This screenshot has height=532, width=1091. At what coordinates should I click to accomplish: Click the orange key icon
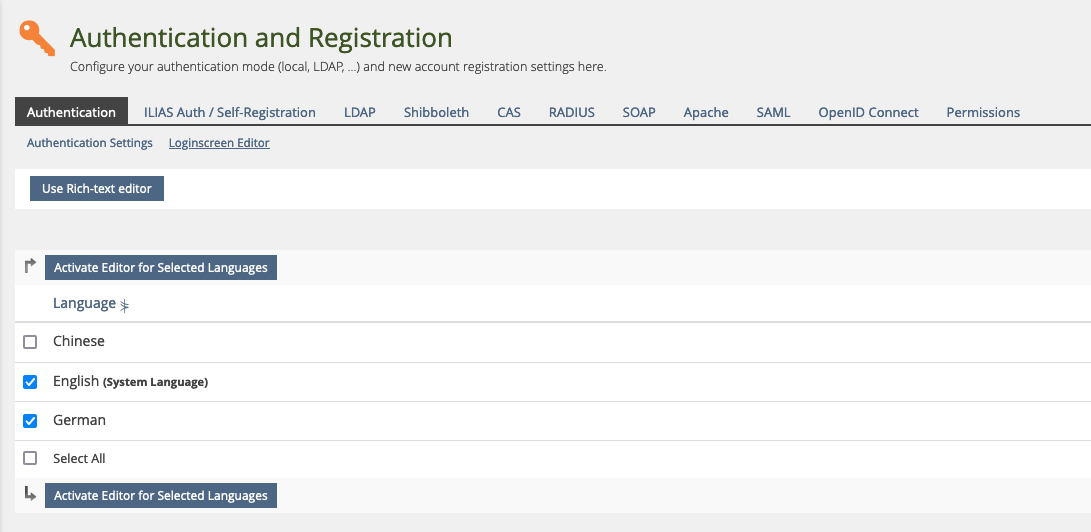pos(37,39)
